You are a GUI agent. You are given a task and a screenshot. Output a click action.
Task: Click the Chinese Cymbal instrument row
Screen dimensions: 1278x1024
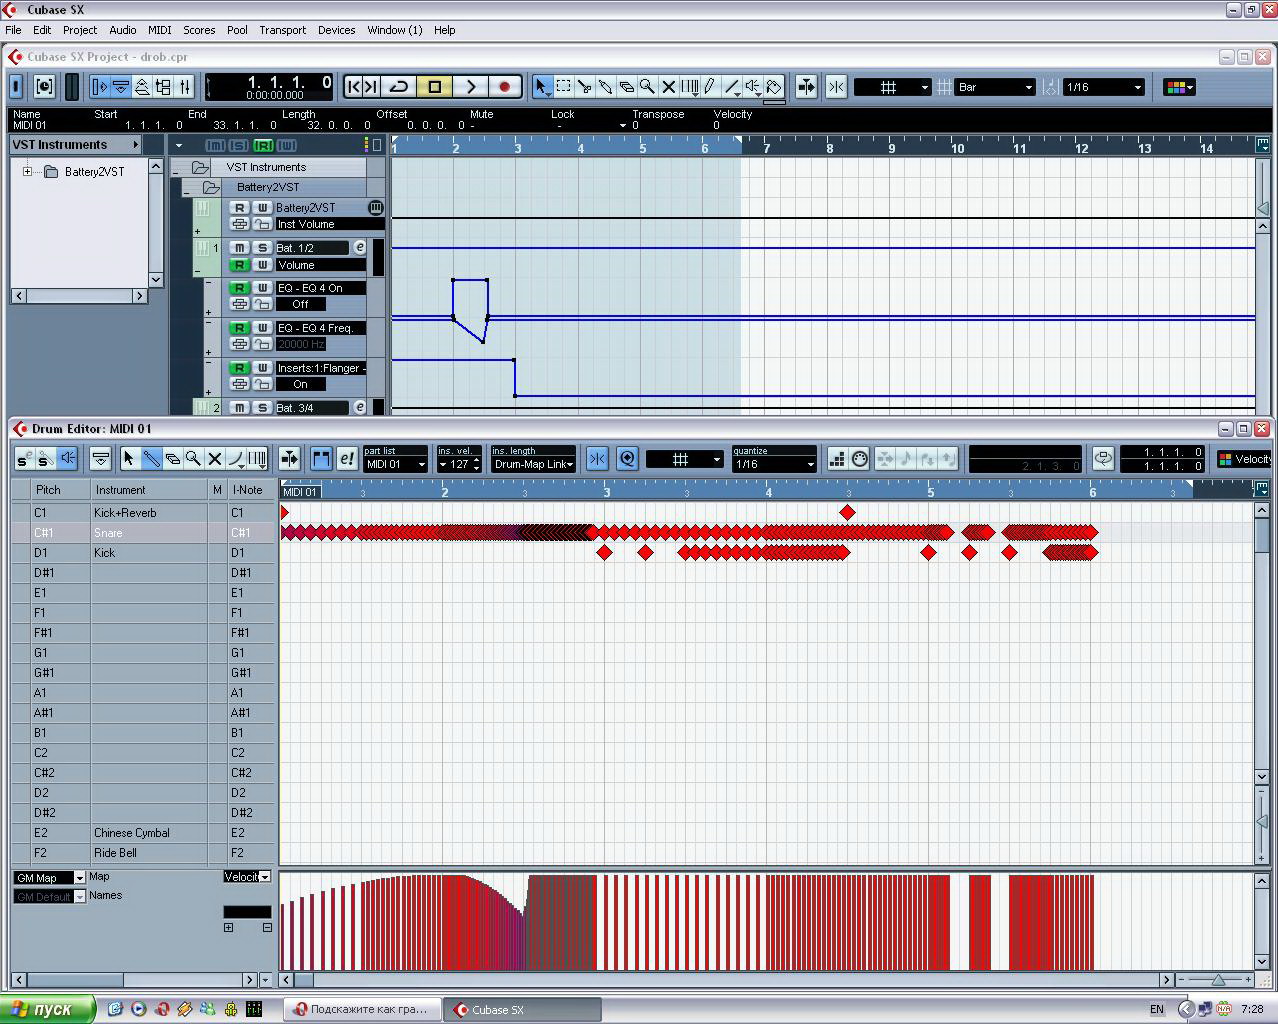pos(142,833)
